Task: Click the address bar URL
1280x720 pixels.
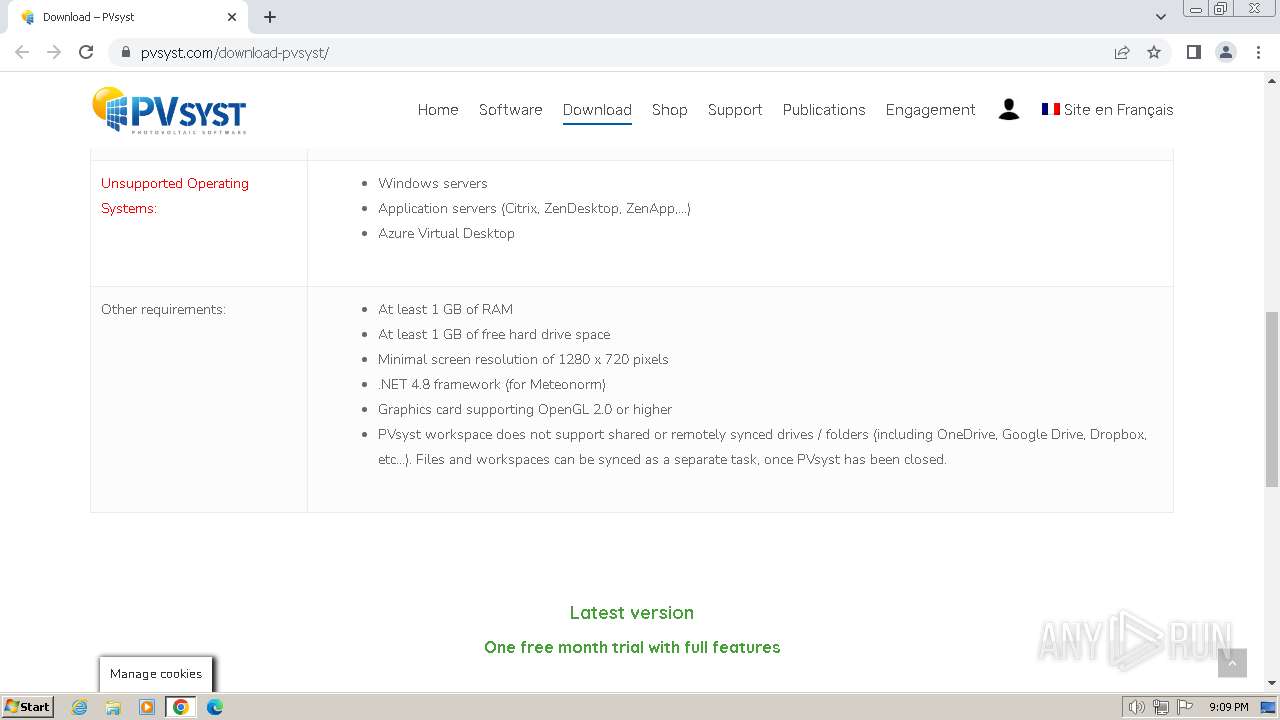Action: 235,52
